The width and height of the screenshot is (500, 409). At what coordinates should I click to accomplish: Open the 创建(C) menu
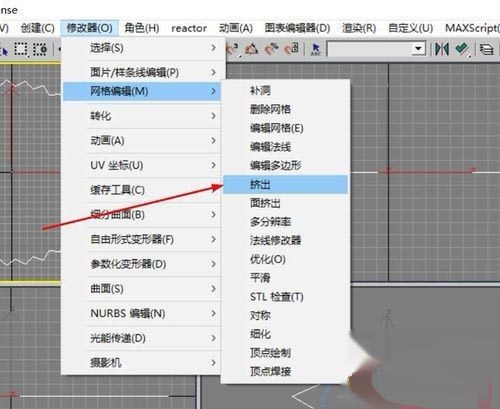(x=37, y=28)
